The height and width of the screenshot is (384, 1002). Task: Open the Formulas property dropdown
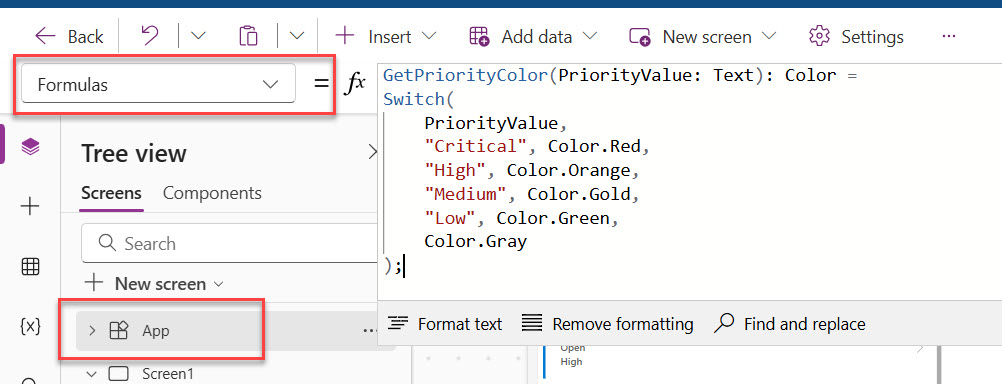(x=158, y=84)
